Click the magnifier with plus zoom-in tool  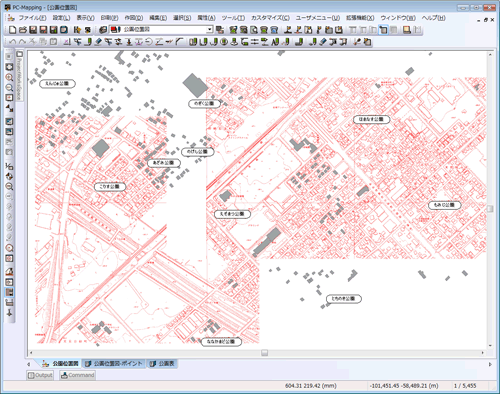pos(9,77)
